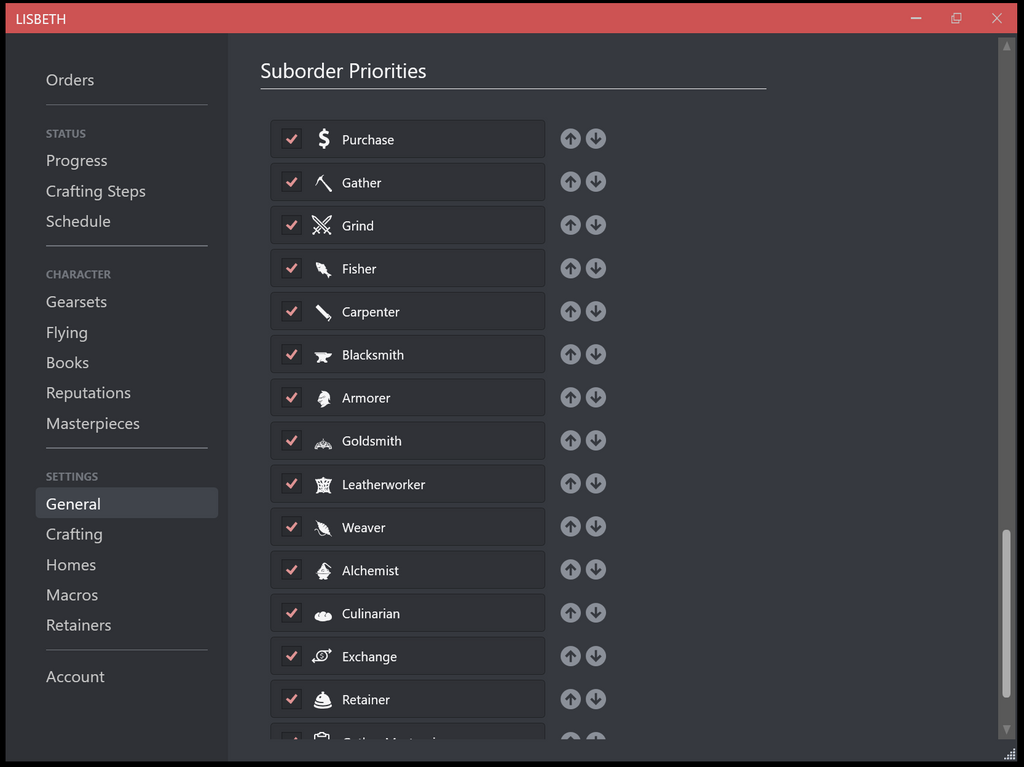The width and height of the screenshot is (1024, 767).
Task: Move the Gather suborder up
Action: [x=570, y=182]
